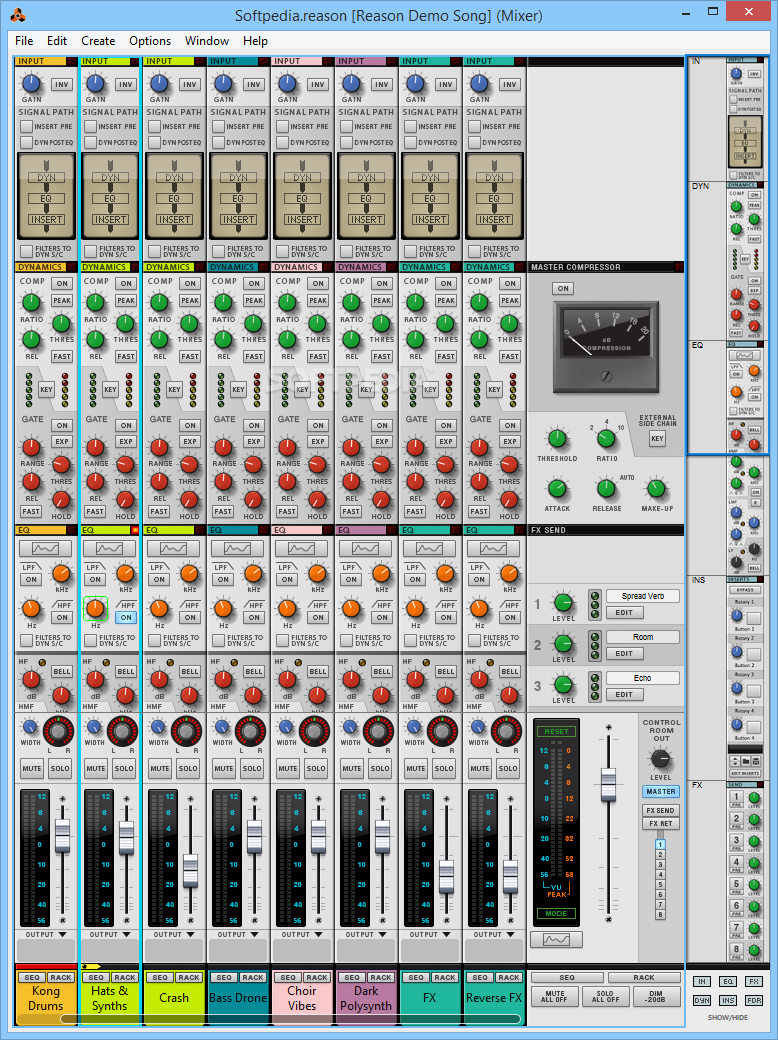Click the compressor Rel knob on Kong Drums

pos(31,340)
